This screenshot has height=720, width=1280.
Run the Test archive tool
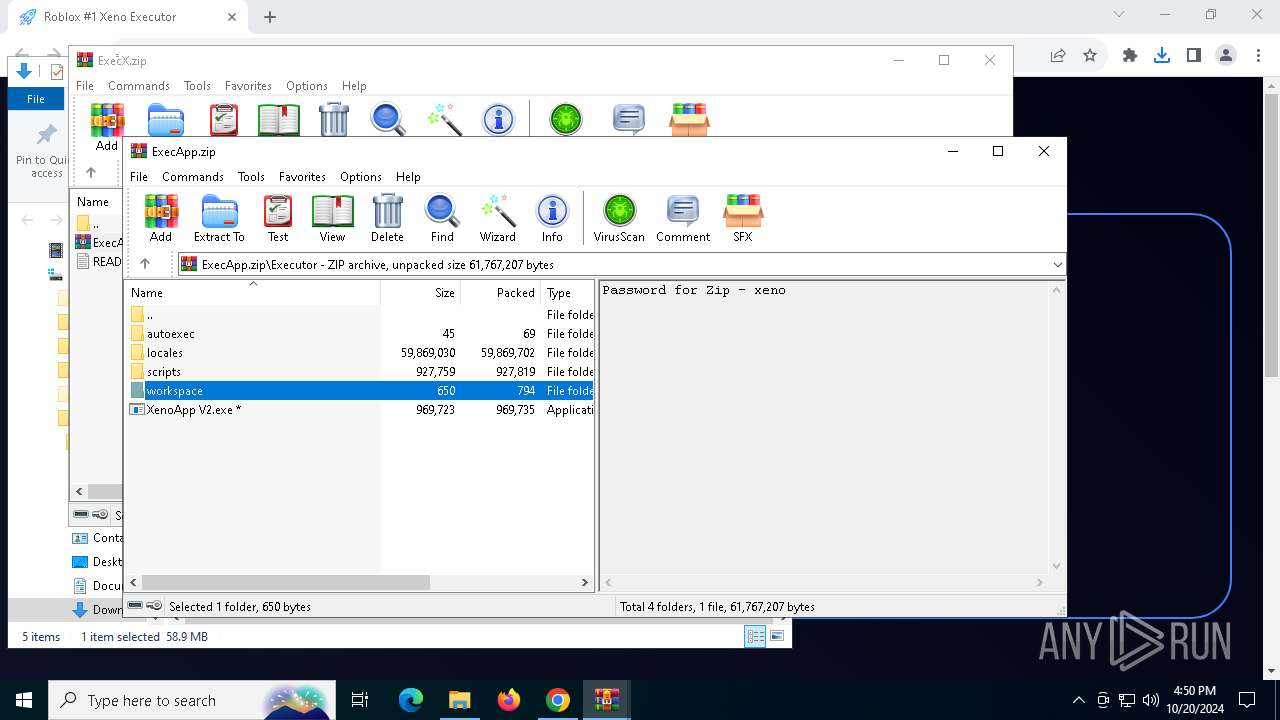(x=278, y=219)
